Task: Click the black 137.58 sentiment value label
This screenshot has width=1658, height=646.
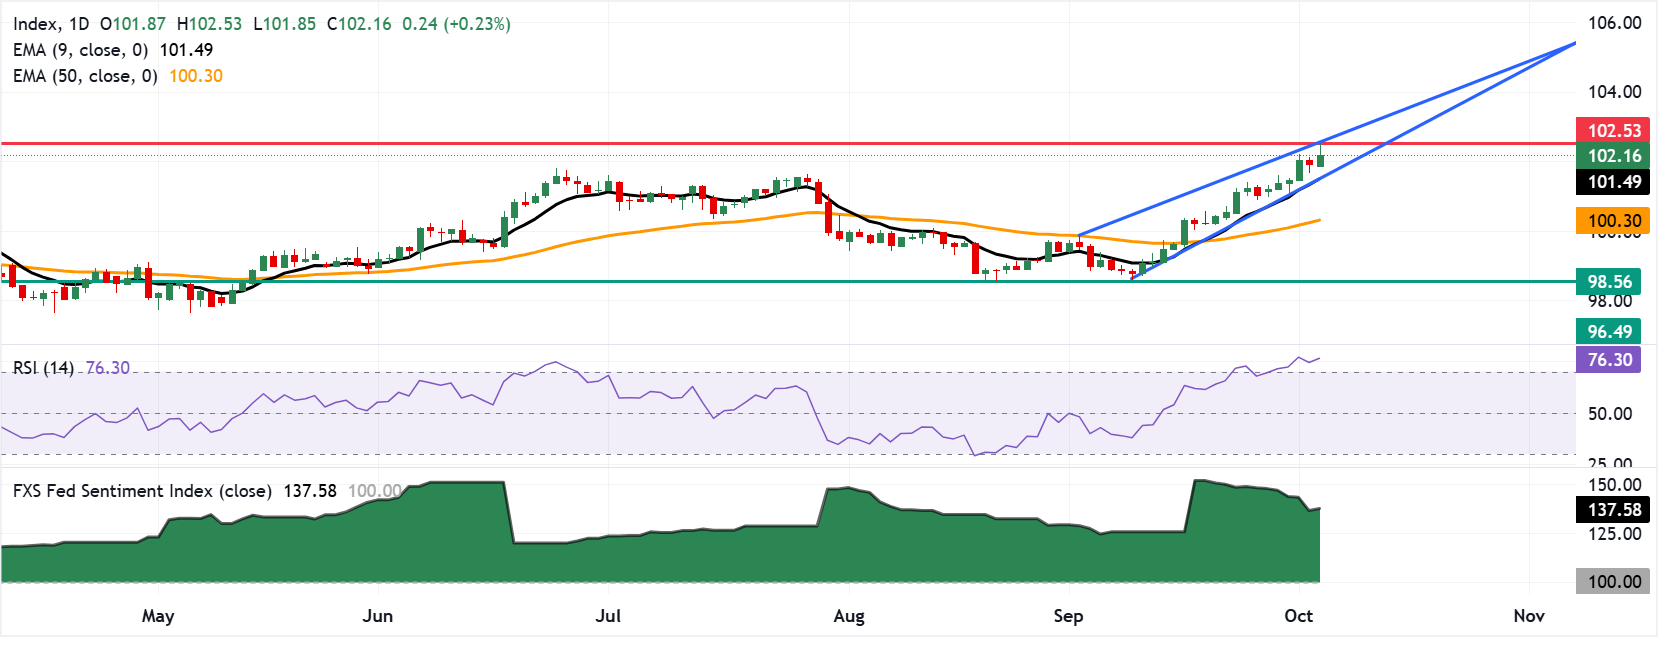Action: coord(1613,510)
